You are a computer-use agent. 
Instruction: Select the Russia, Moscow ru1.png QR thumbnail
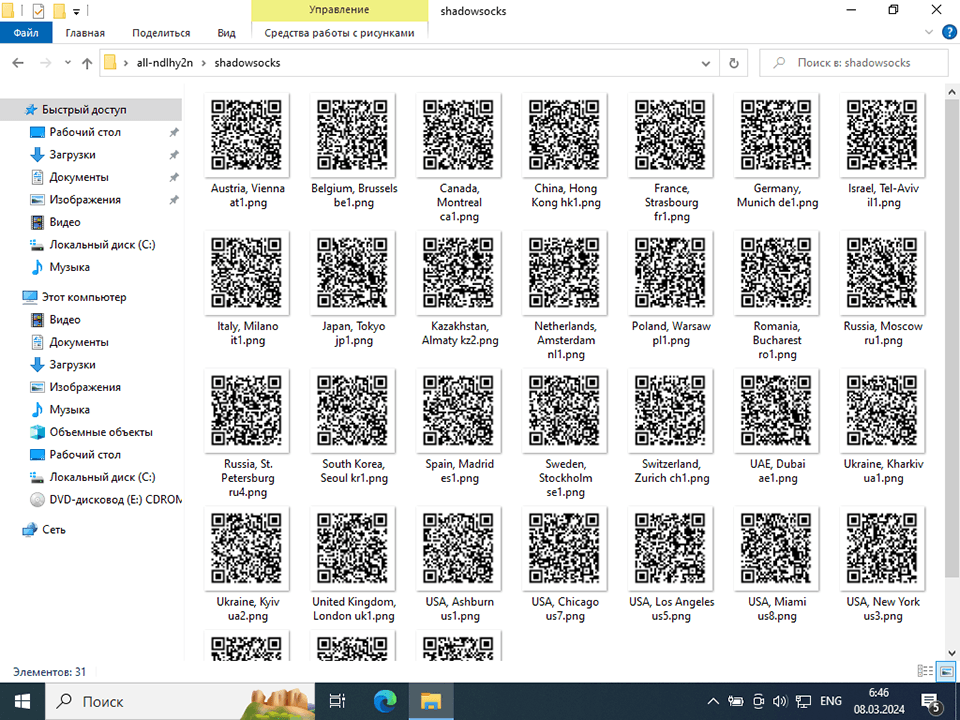tap(882, 272)
